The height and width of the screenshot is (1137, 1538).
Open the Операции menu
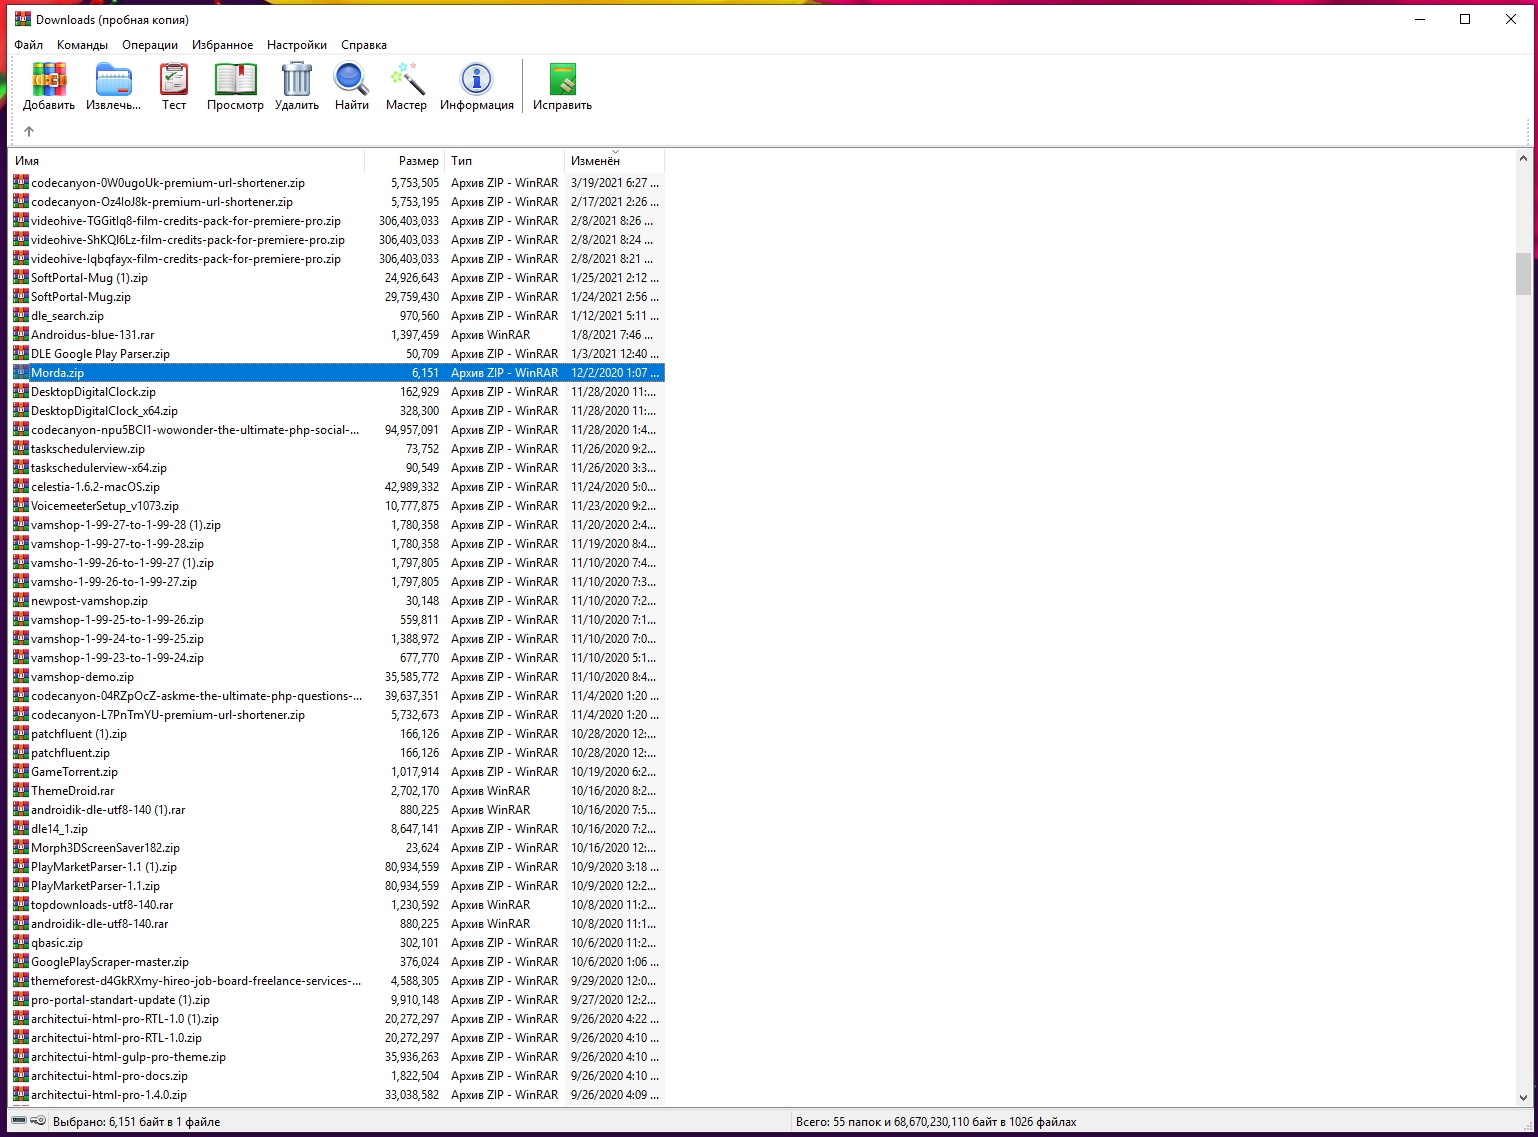coord(150,45)
